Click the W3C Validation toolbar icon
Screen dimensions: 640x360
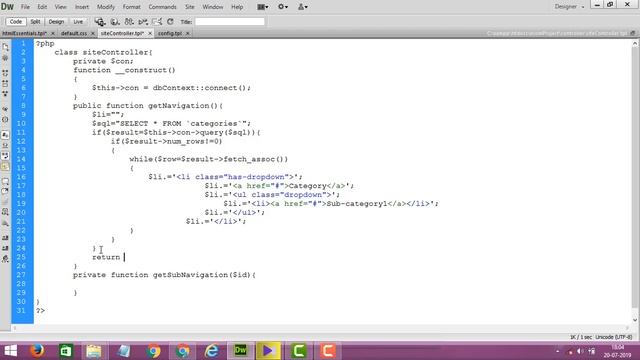(x=143, y=22)
